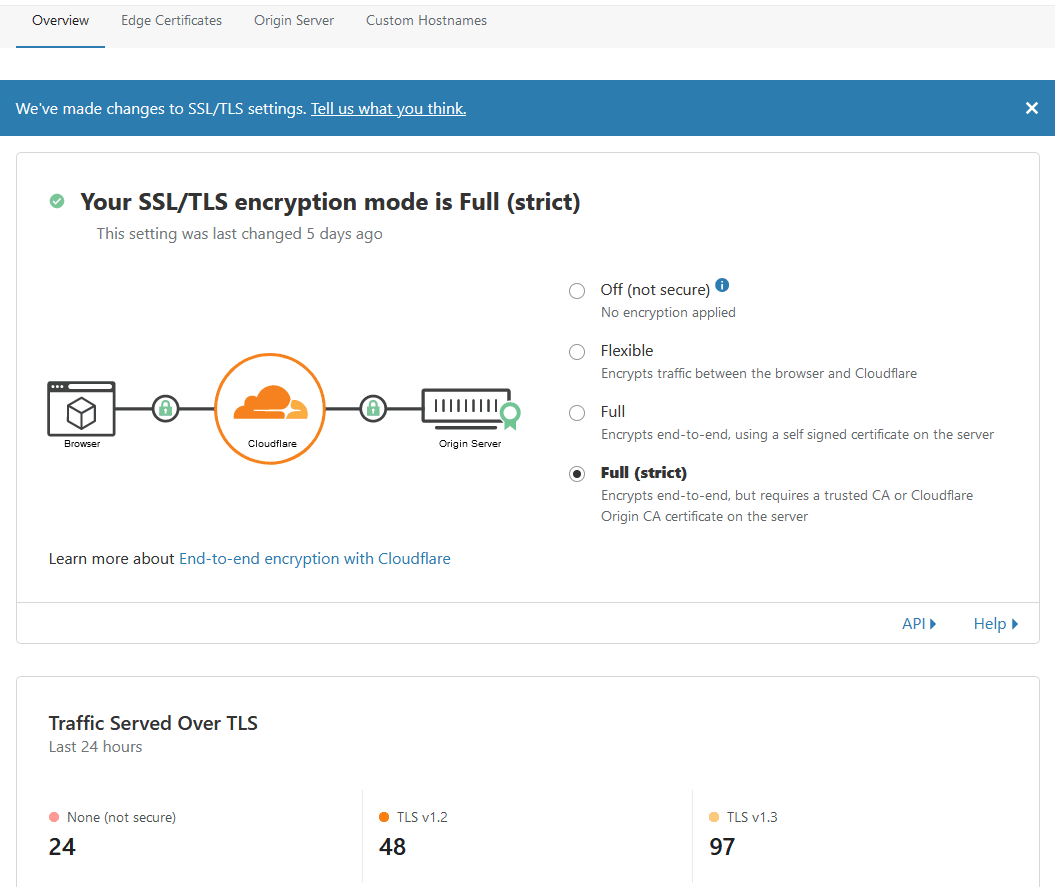Select the Flexible encryption mode
The image size is (1055, 887).
point(577,352)
